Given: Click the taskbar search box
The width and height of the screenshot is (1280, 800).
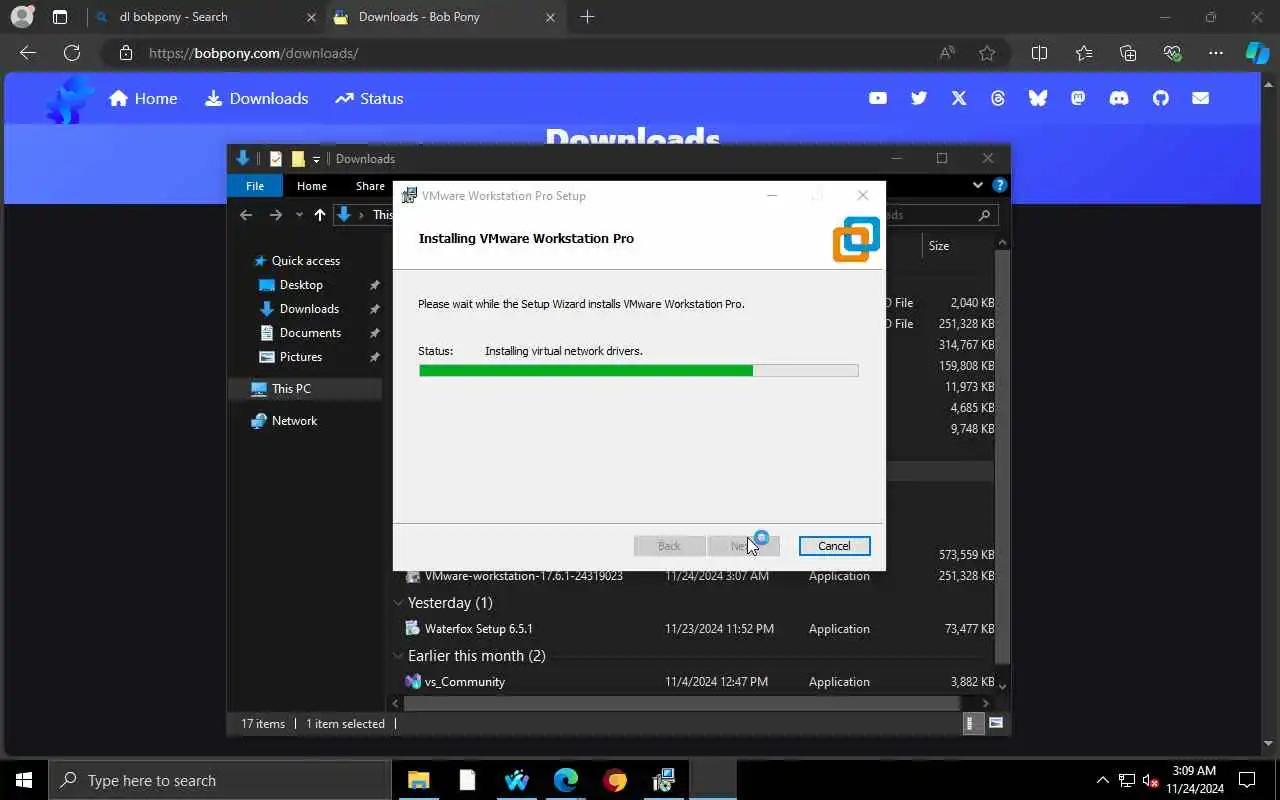Looking at the screenshot, I should click(220, 780).
